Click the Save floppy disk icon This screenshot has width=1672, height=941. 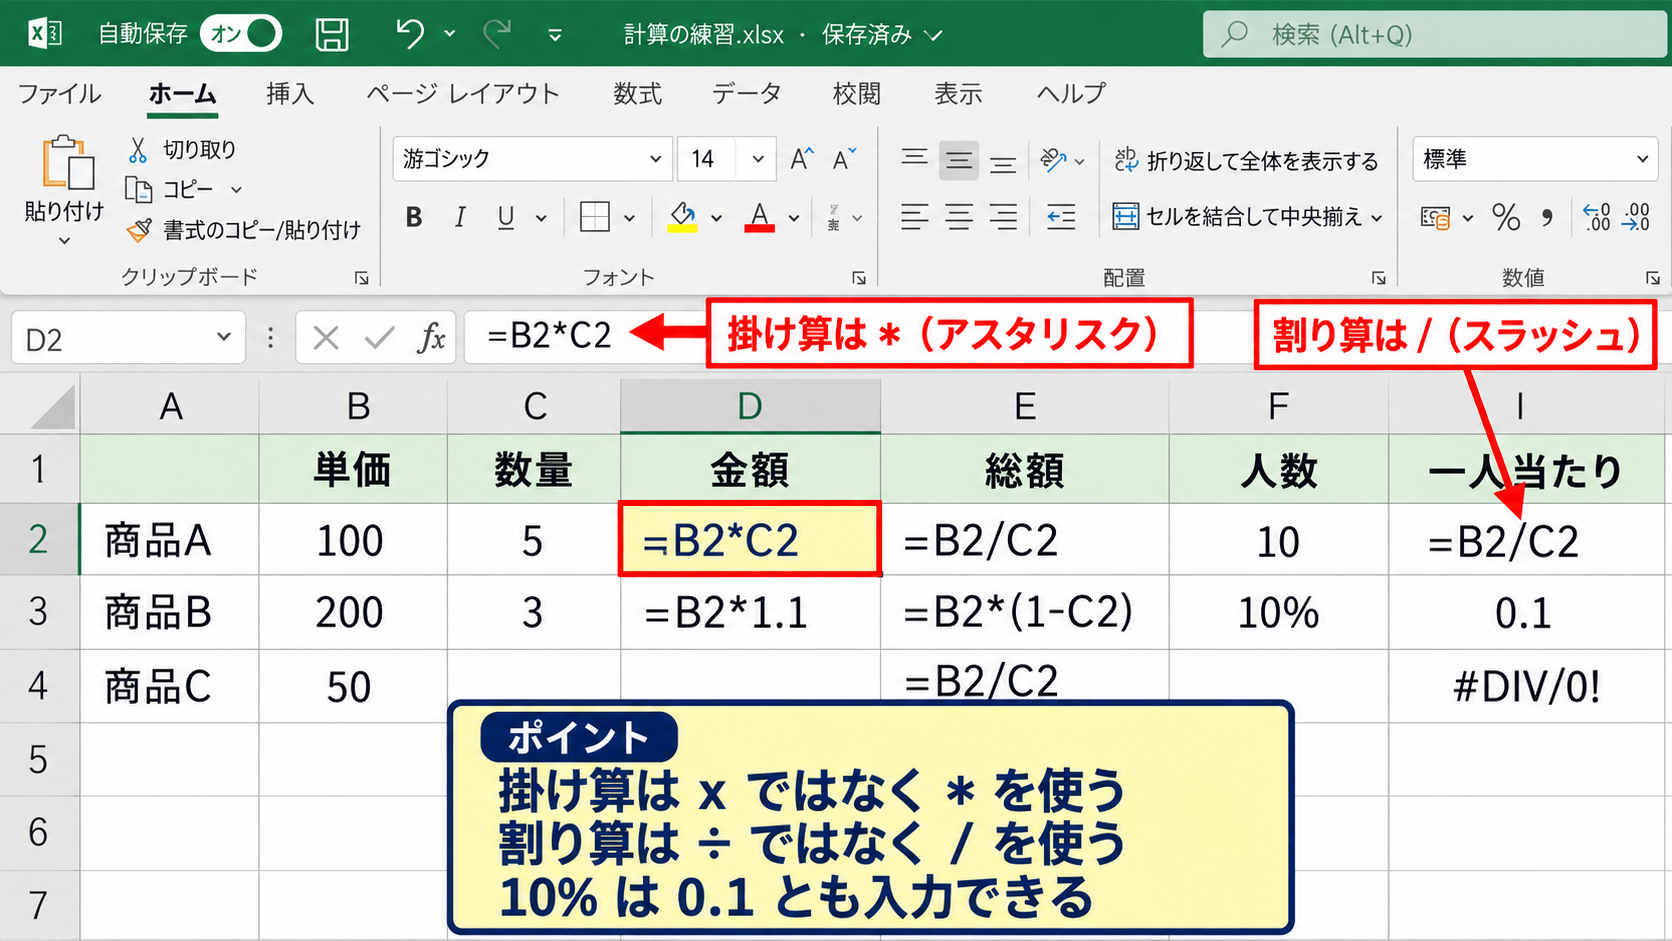click(332, 35)
